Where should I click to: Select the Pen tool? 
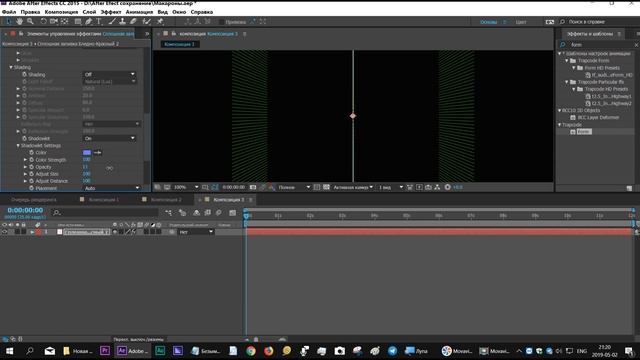[89, 22]
